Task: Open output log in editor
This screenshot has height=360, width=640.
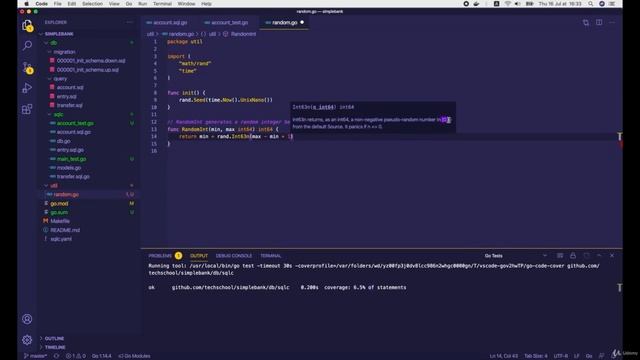Action: [x=586, y=256]
